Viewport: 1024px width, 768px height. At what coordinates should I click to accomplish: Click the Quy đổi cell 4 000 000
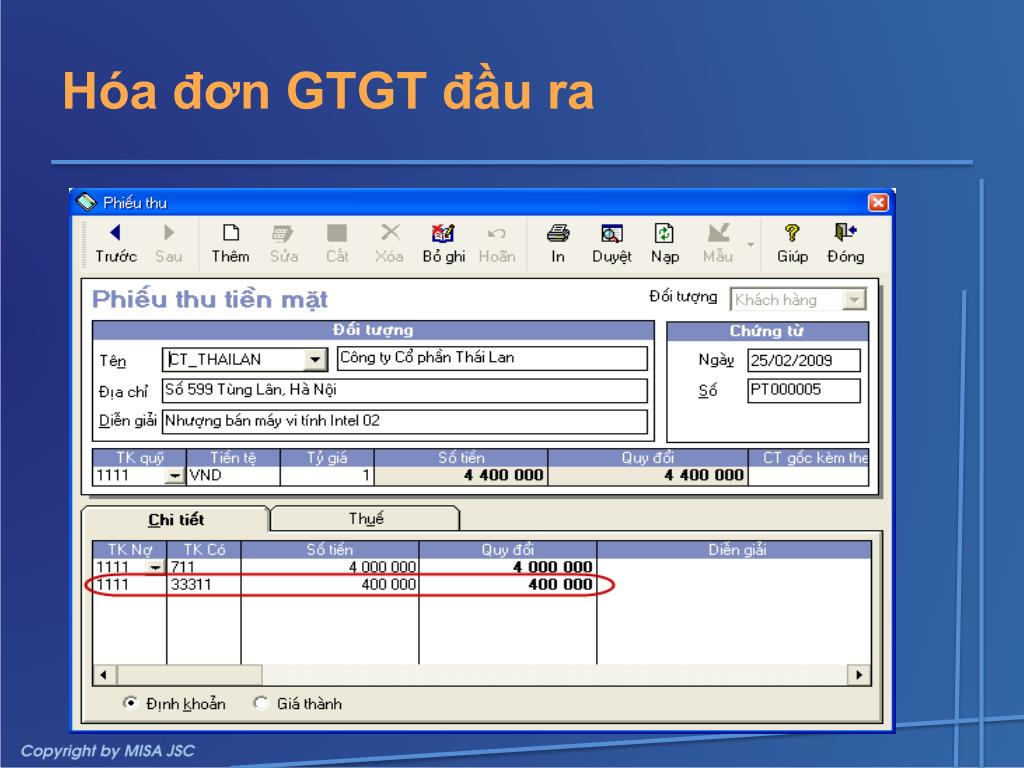pos(507,567)
